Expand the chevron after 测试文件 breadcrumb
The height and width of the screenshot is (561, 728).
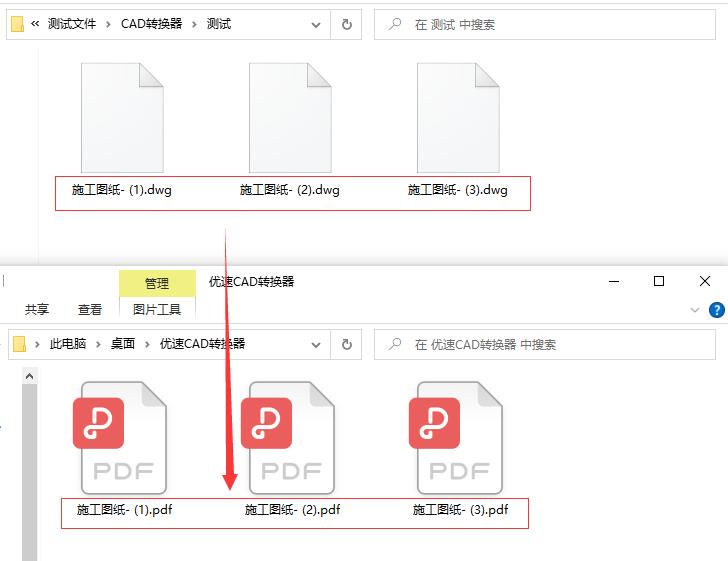pyautogui.click(x=108, y=24)
